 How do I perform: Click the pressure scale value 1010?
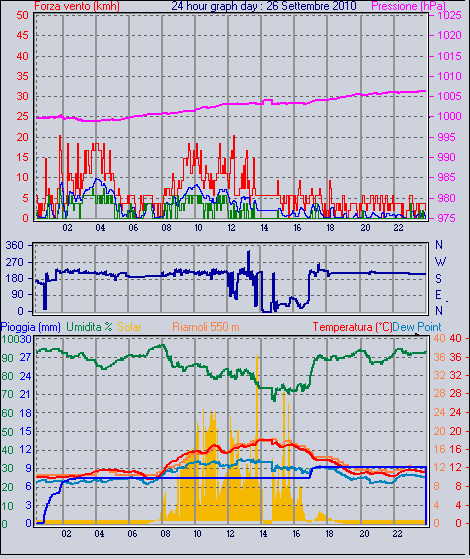click(450, 76)
